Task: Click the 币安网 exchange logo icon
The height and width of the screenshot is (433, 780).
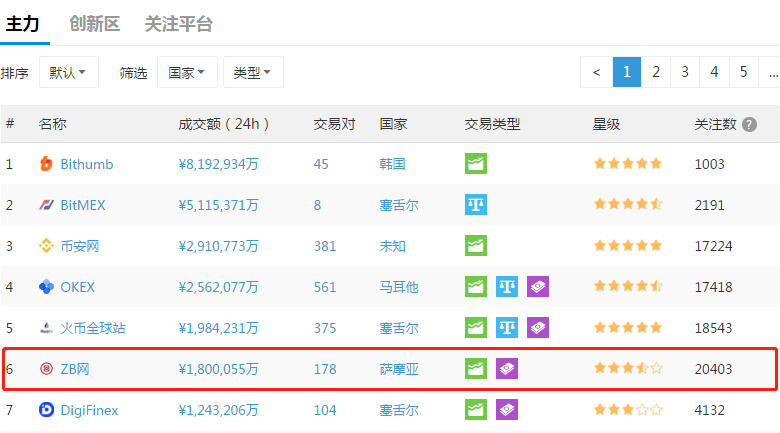Action: coord(46,246)
